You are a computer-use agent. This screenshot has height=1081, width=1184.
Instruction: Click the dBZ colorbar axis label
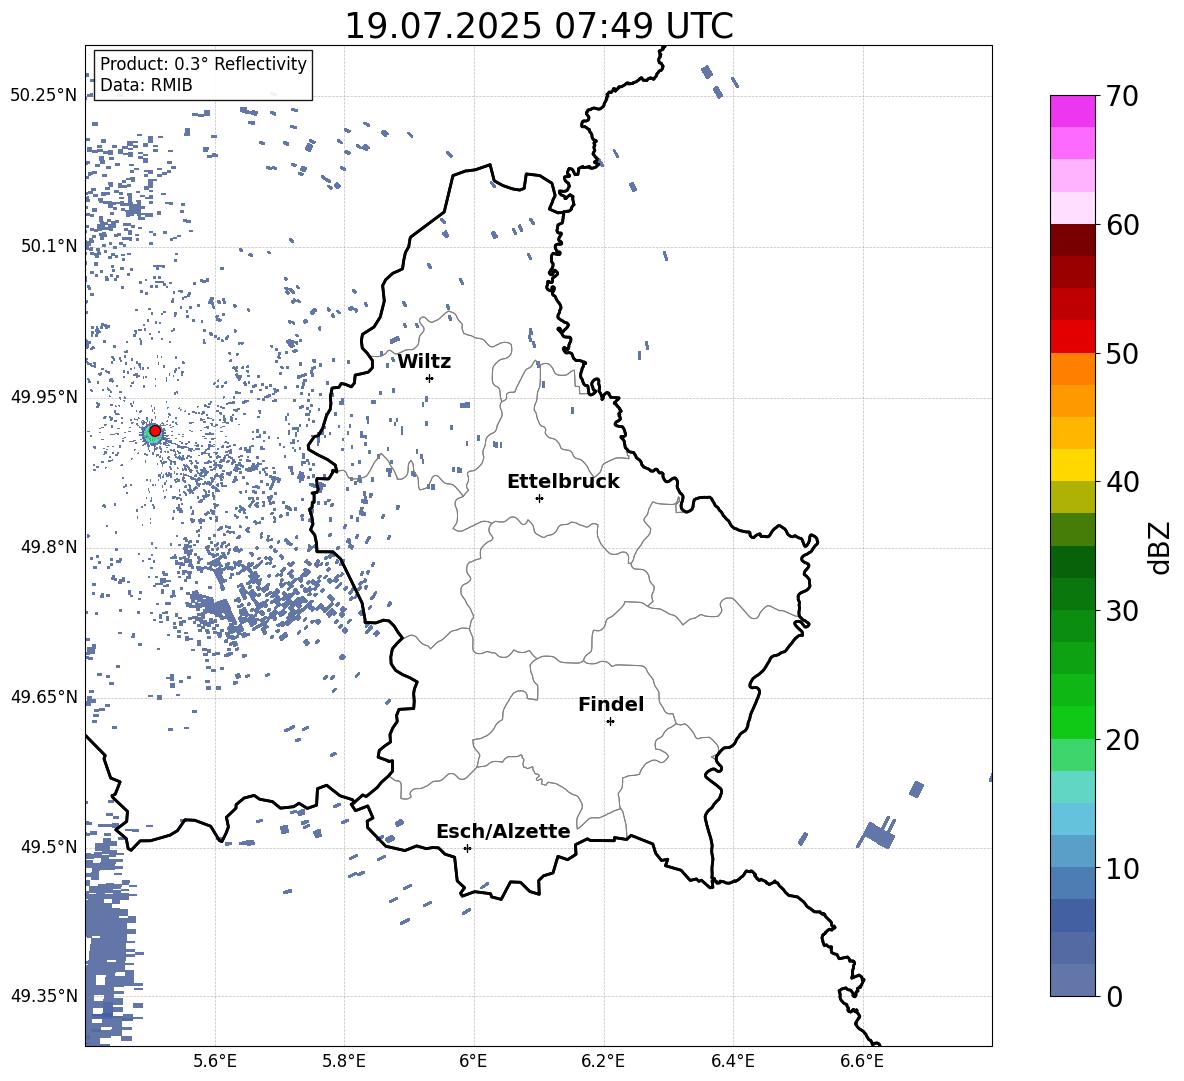point(1160,547)
